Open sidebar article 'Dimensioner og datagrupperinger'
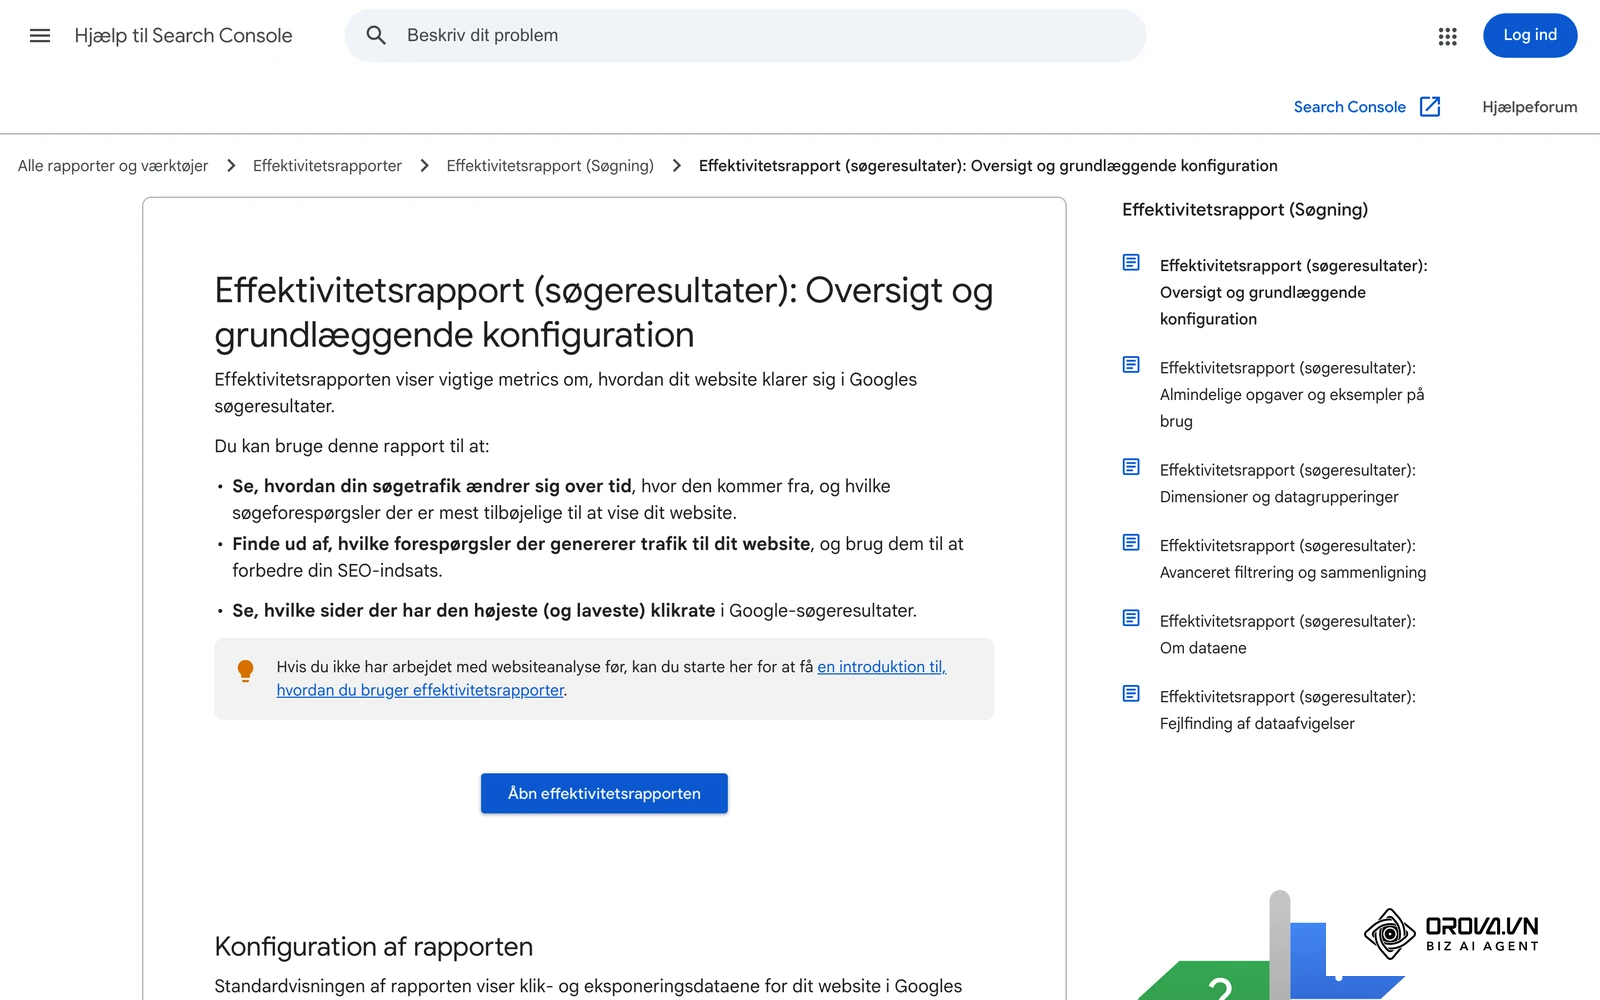 [x=1287, y=483]
